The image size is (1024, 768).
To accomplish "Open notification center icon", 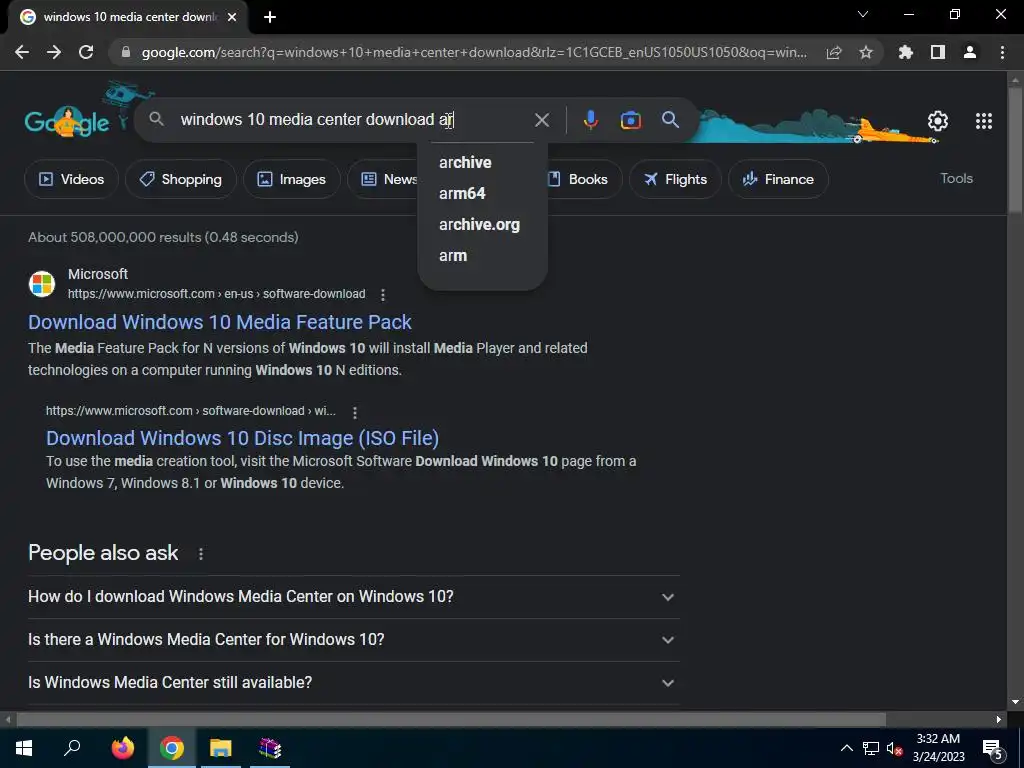I will click(x=993, y=749).
